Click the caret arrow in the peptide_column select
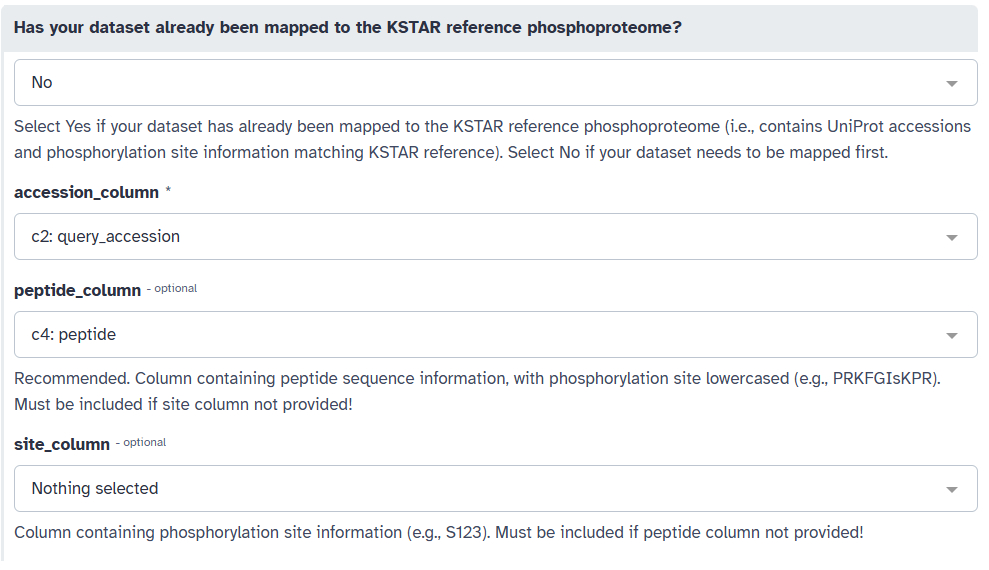 click(x=951, y=335)
